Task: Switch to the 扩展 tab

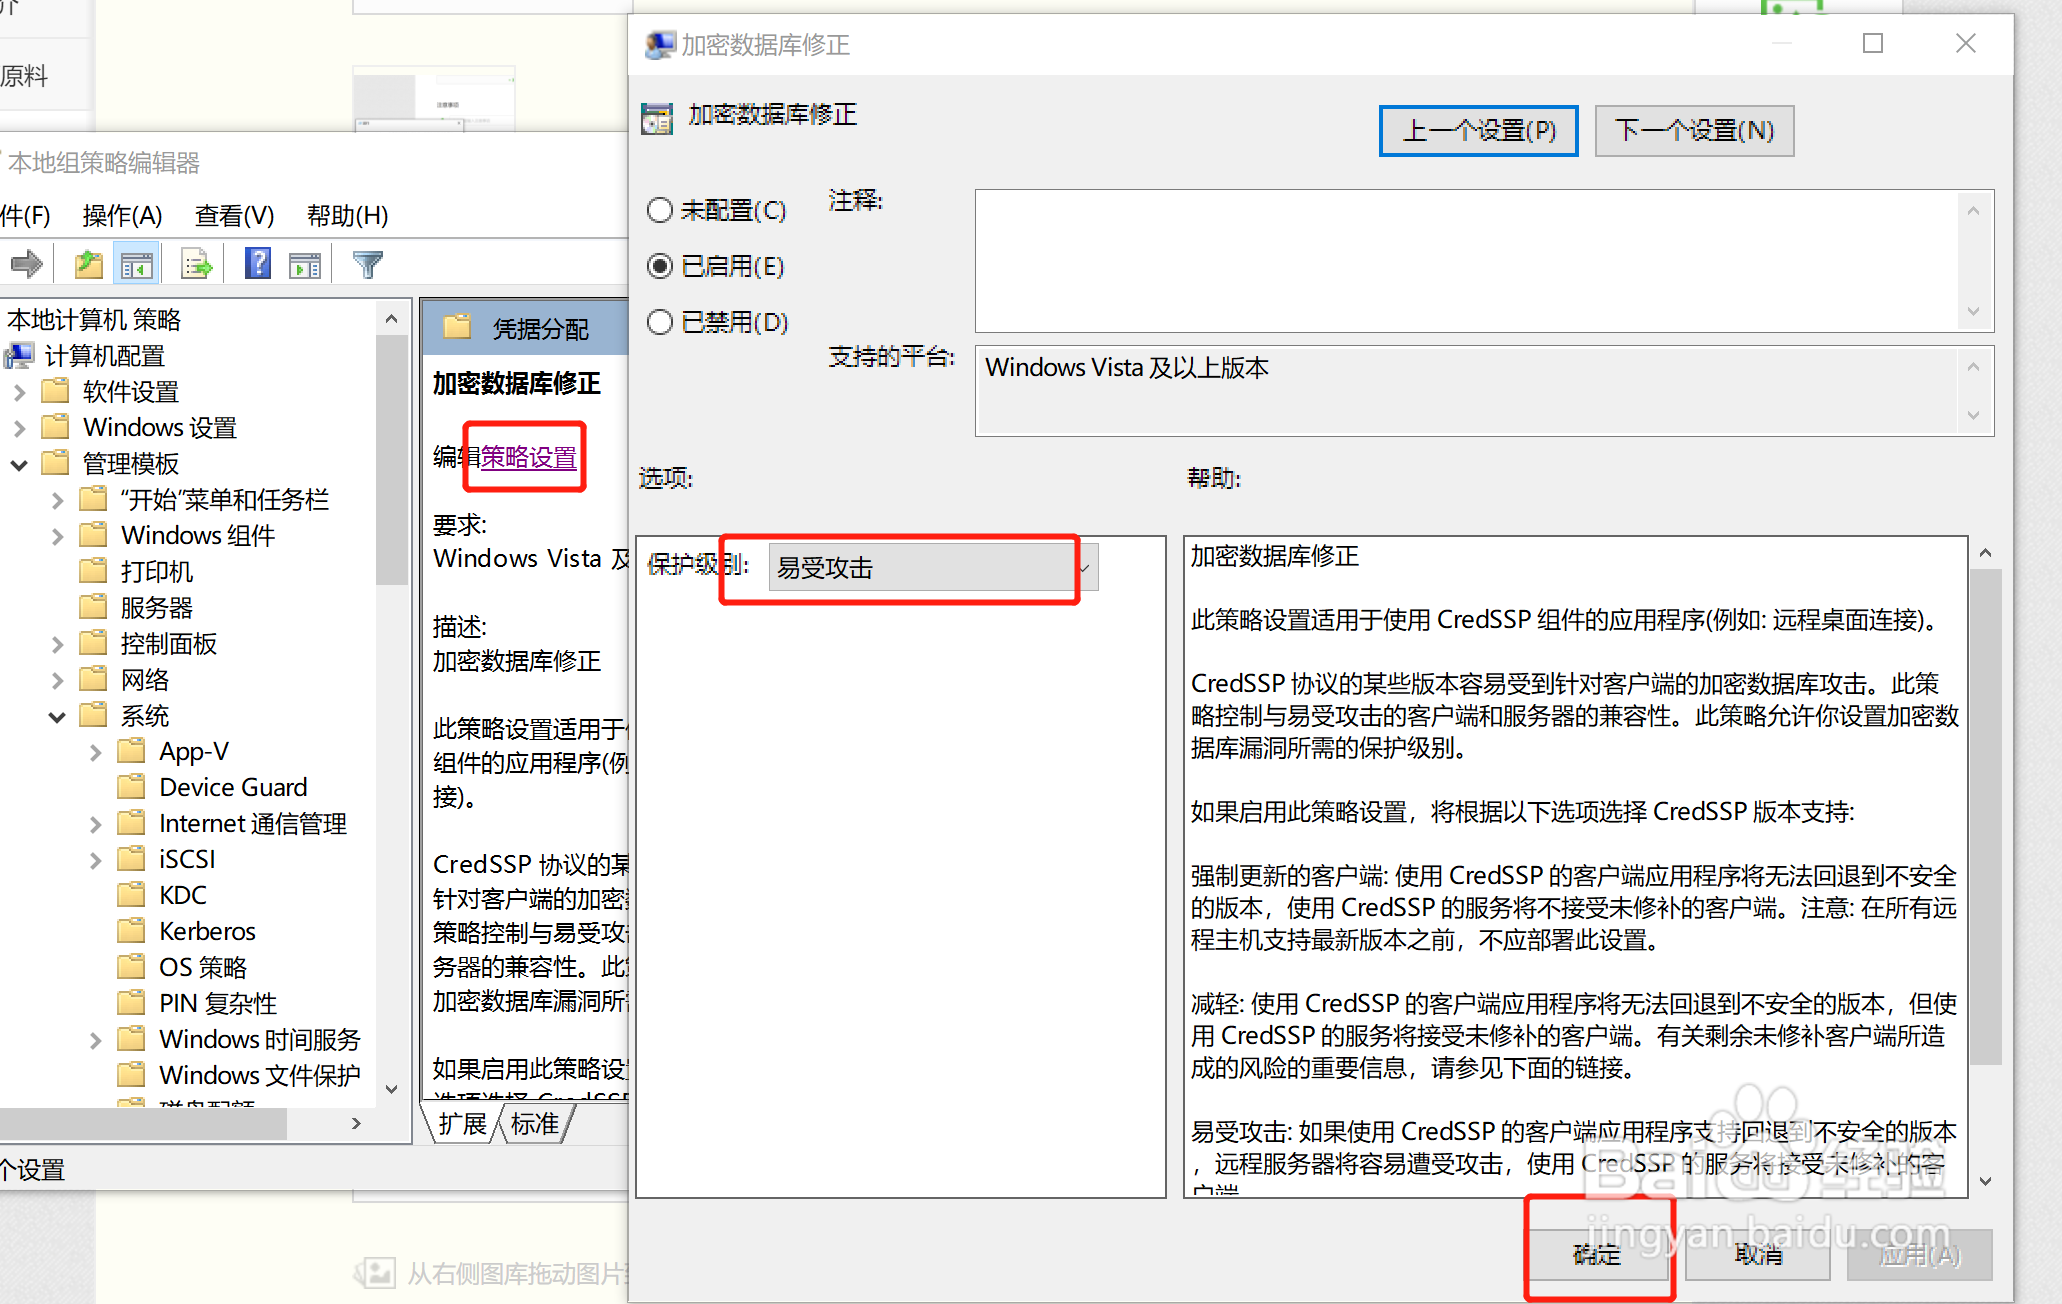Action: tap(462, 1124)
